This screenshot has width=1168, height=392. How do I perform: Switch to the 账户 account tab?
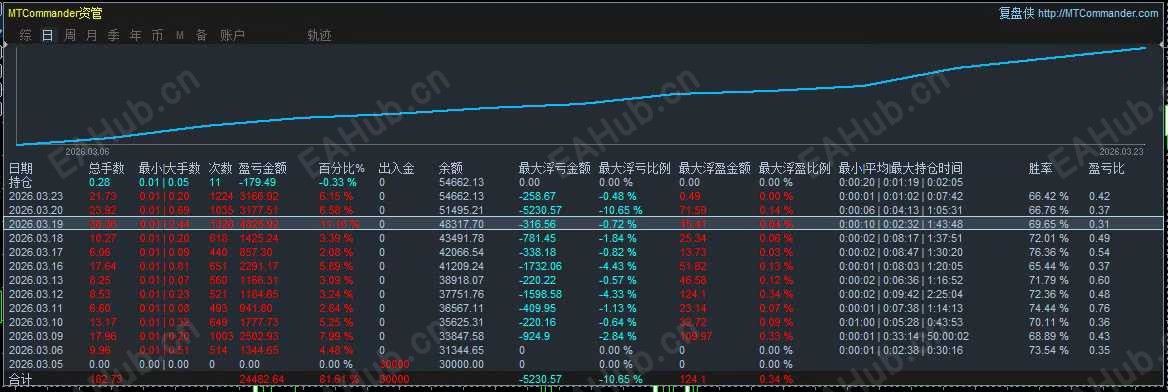[x=232, y=35]
